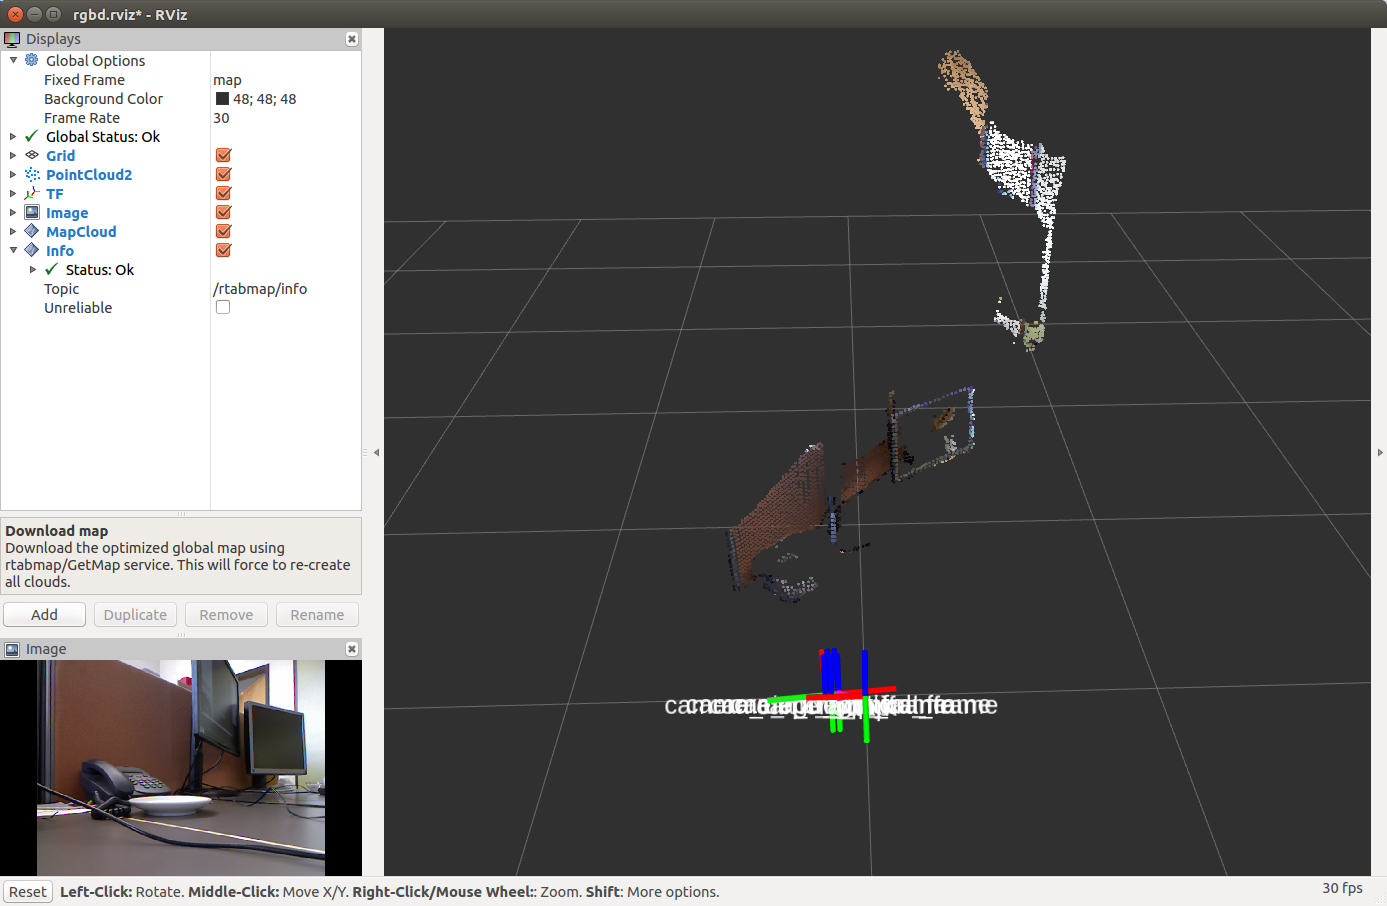The width and height of the screenshot is (1387, 906).
Task: Click the Add display button
Action: 44,615
